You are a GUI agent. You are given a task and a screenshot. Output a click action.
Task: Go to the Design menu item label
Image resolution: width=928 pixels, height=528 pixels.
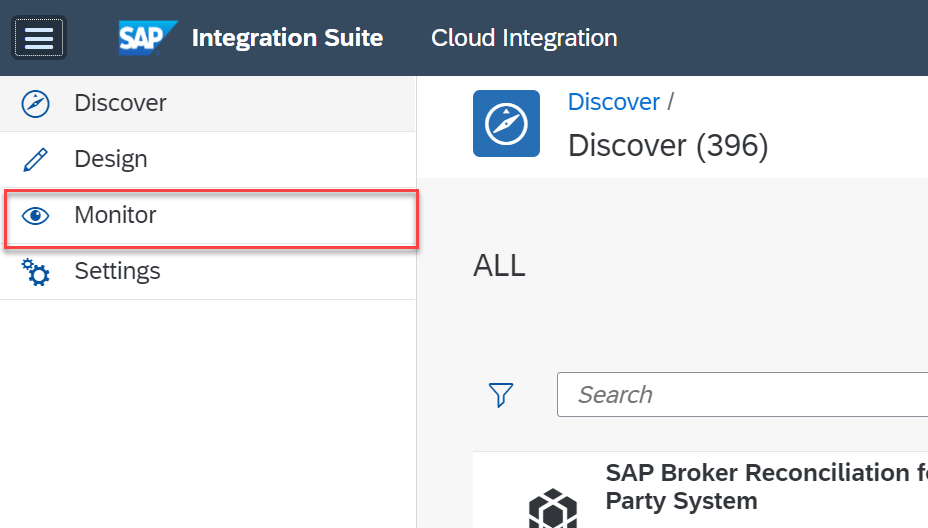(110, 159)
